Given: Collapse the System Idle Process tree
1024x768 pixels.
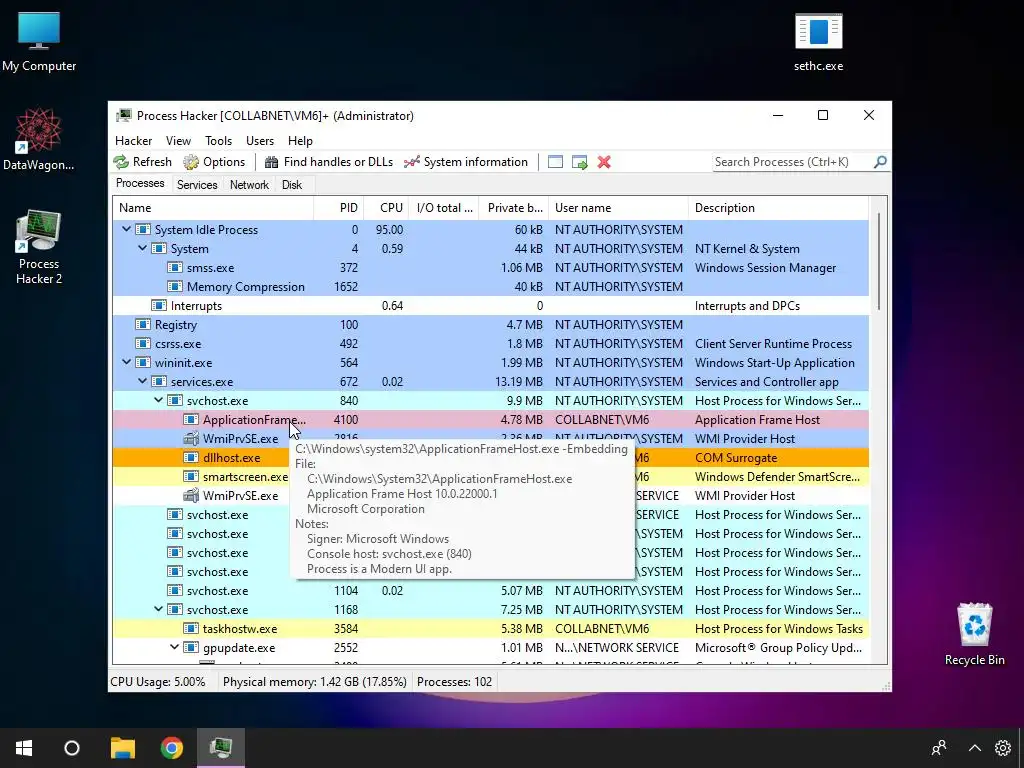Looking at the screenshot, I should pyautogui.click(x=127, y=229).
